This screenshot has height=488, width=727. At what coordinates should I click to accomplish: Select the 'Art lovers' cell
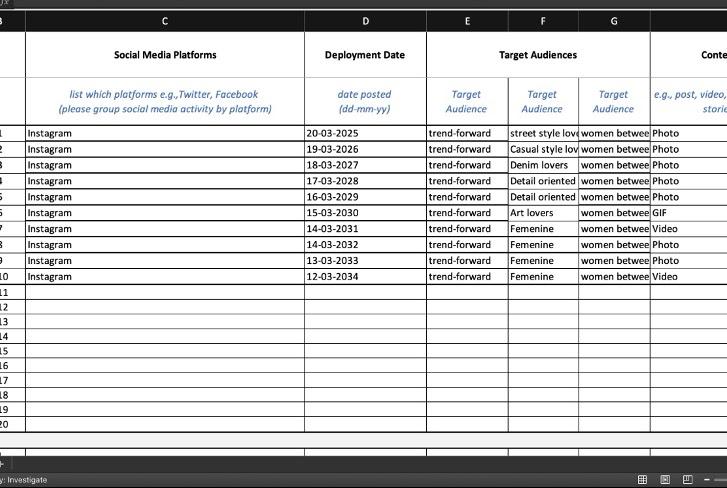tap(543, 213)
